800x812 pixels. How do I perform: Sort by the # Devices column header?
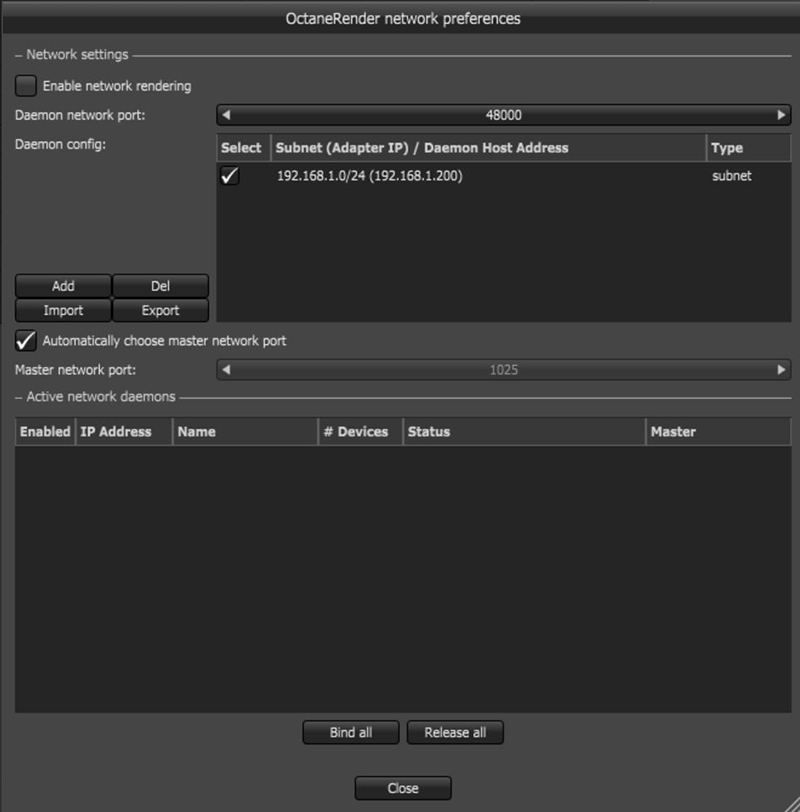(x=360, y=432)
